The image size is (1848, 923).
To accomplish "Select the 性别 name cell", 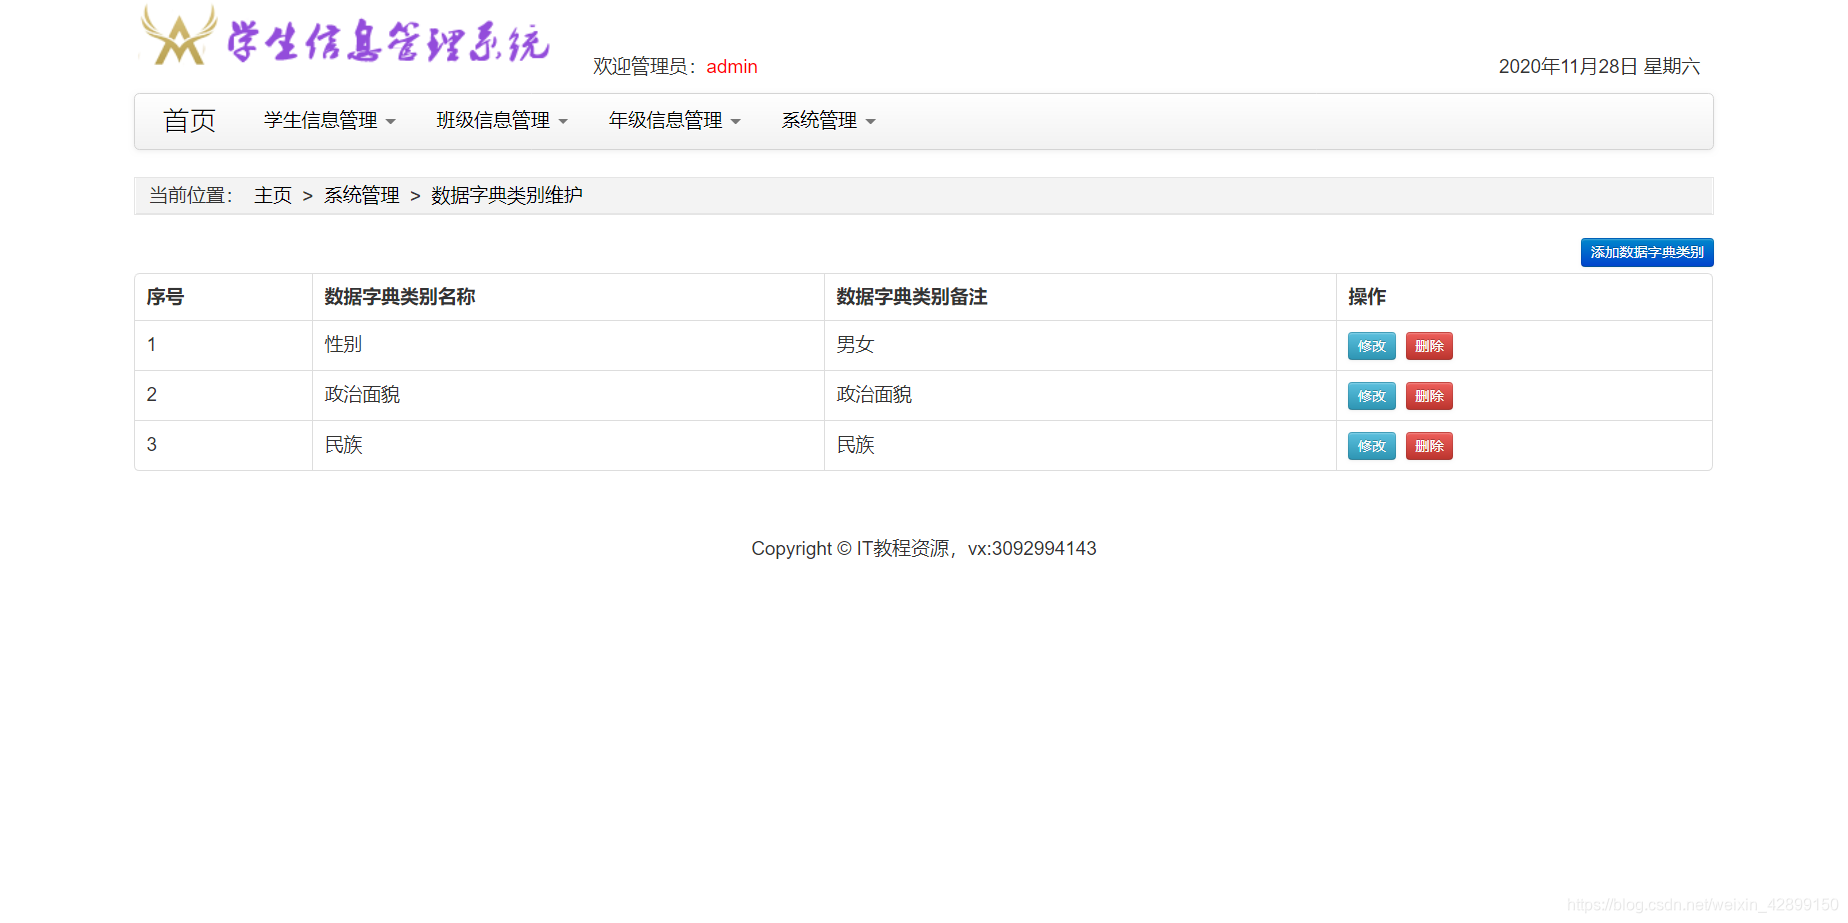I will [568, 345].
